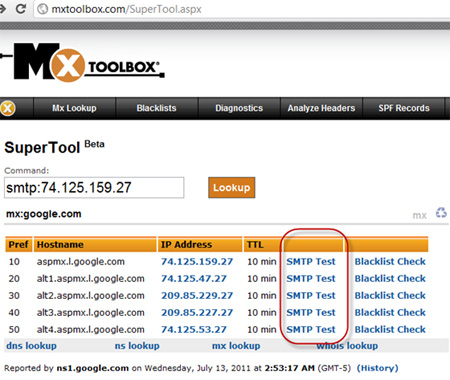The image size is (450, 380).
Task: Click the orange X icon in nav bar
Action: coord(8,108)
